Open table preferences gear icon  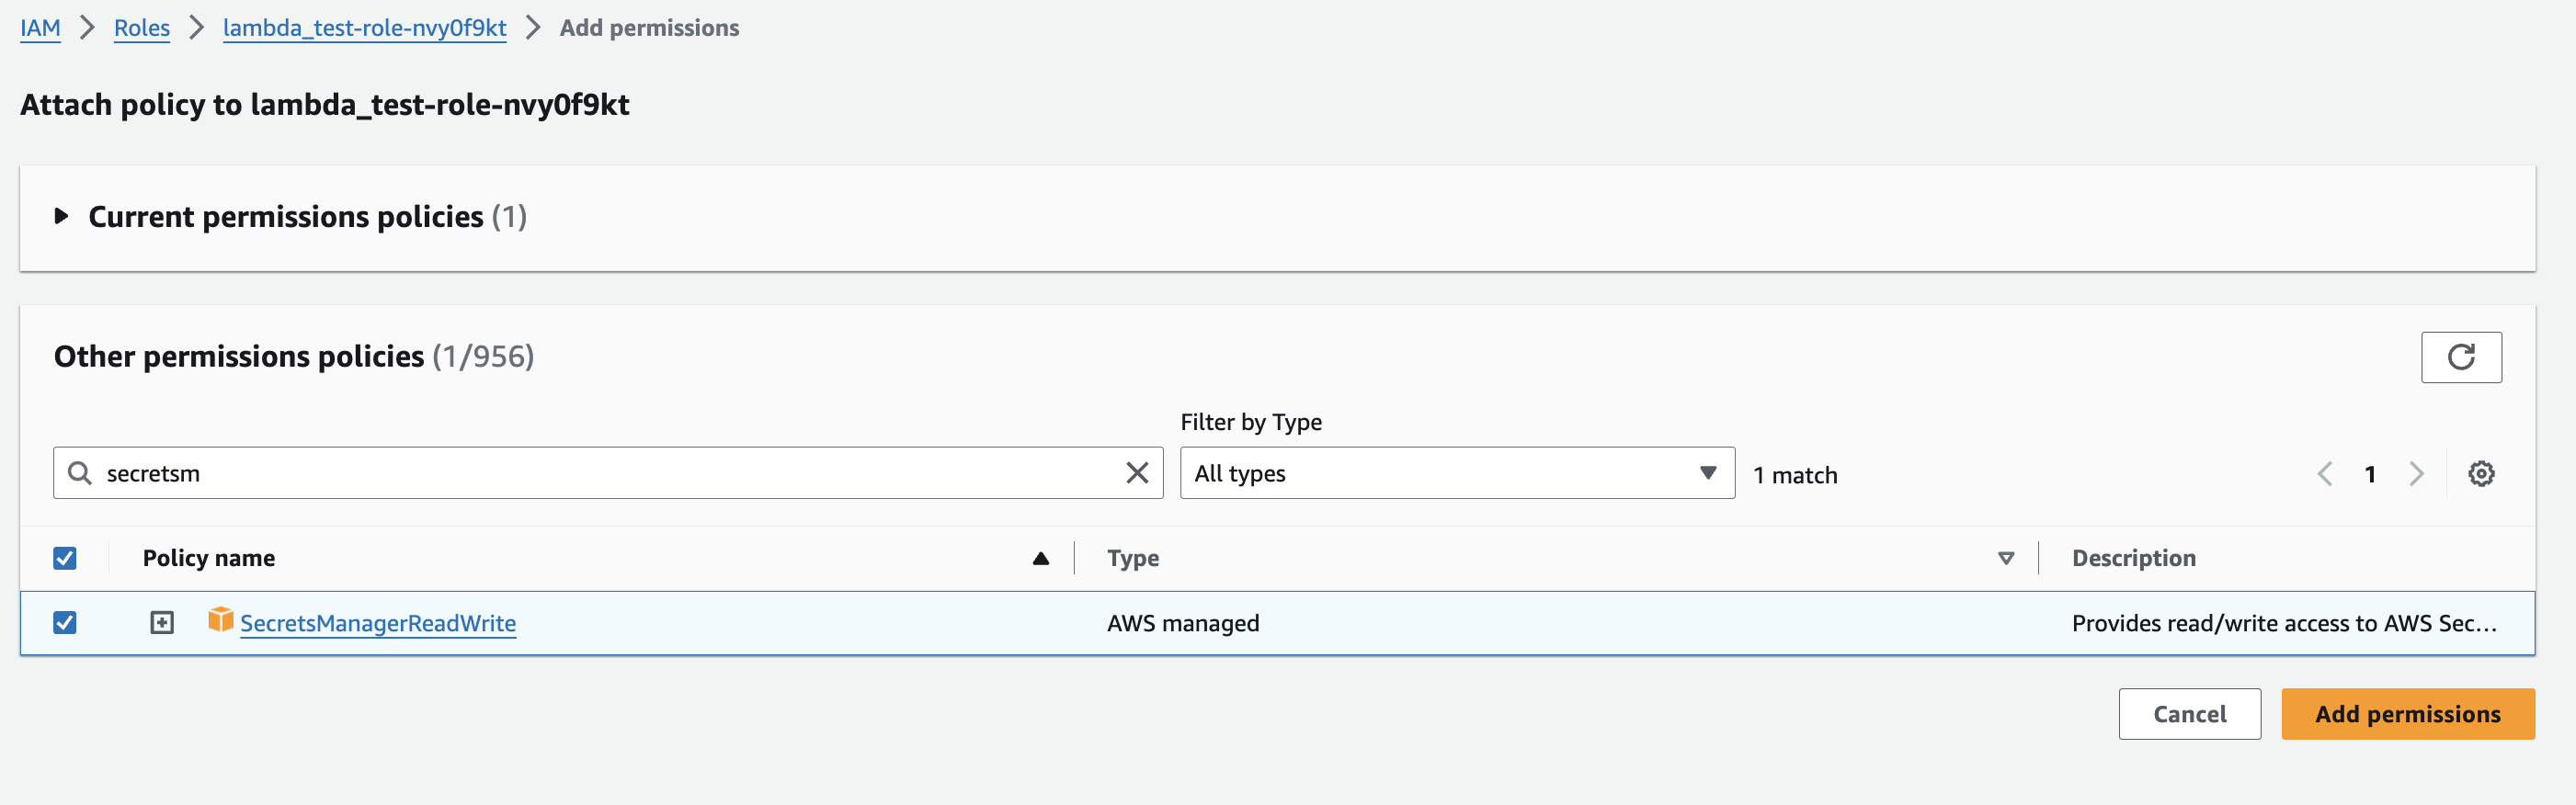(2480, 474)
